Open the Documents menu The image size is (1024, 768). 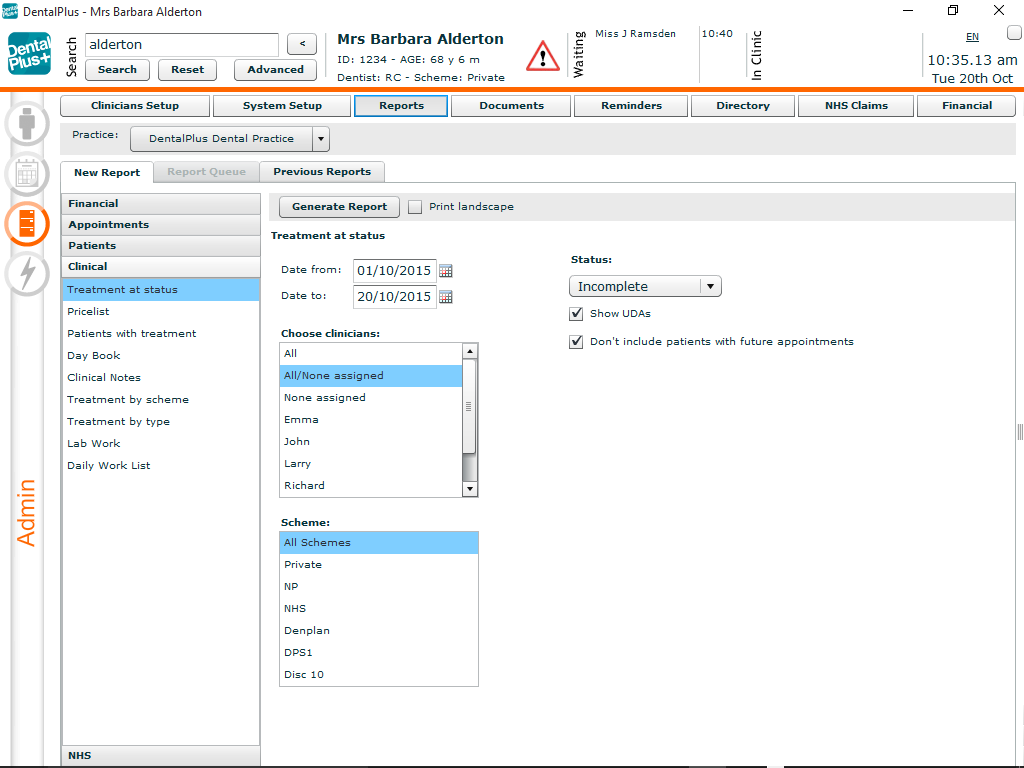511,106
